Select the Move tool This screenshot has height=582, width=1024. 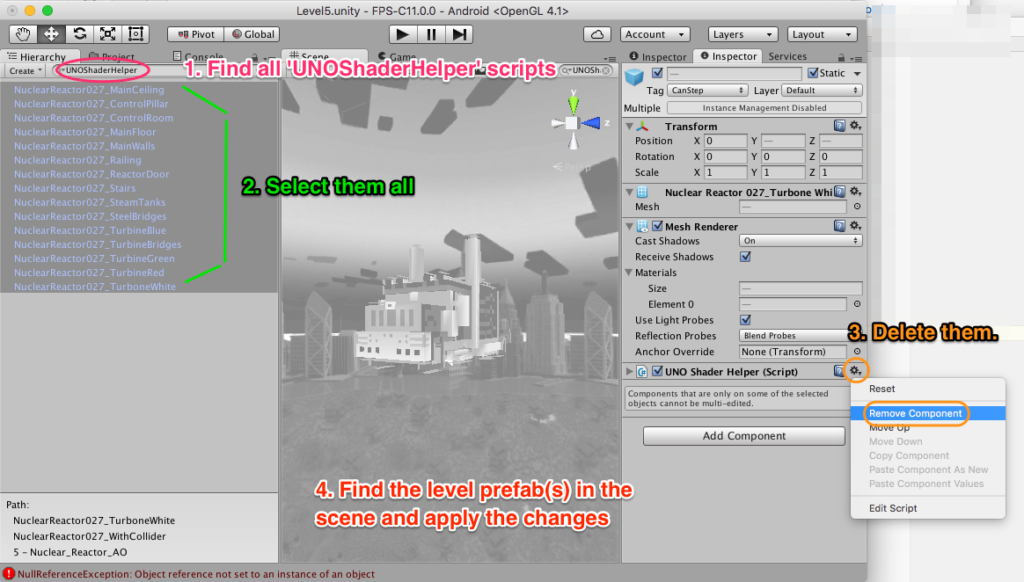click(51, 34)
